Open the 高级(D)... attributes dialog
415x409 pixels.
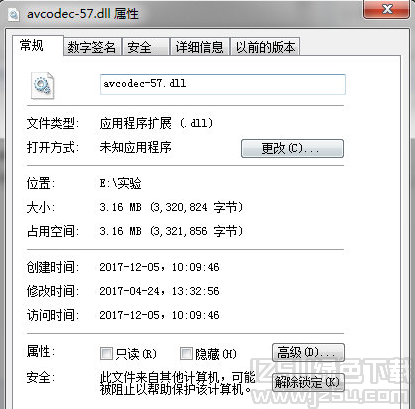pyautogui.click(x=308, y=352)
